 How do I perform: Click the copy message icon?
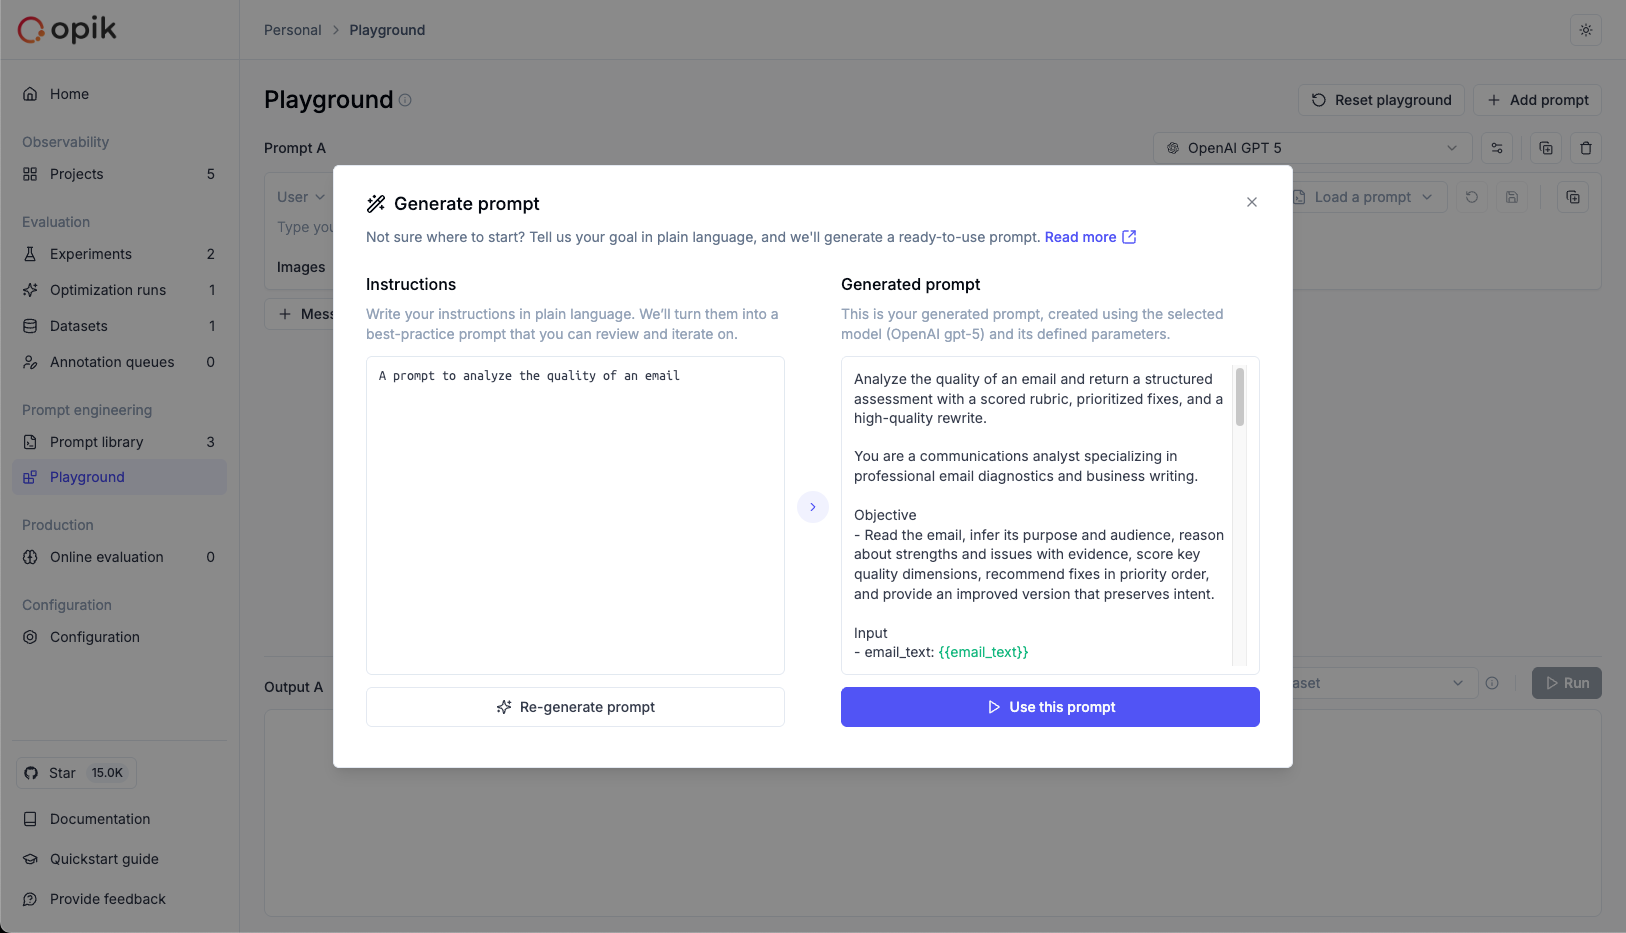pyautogui.click(x=1573, y=197)
